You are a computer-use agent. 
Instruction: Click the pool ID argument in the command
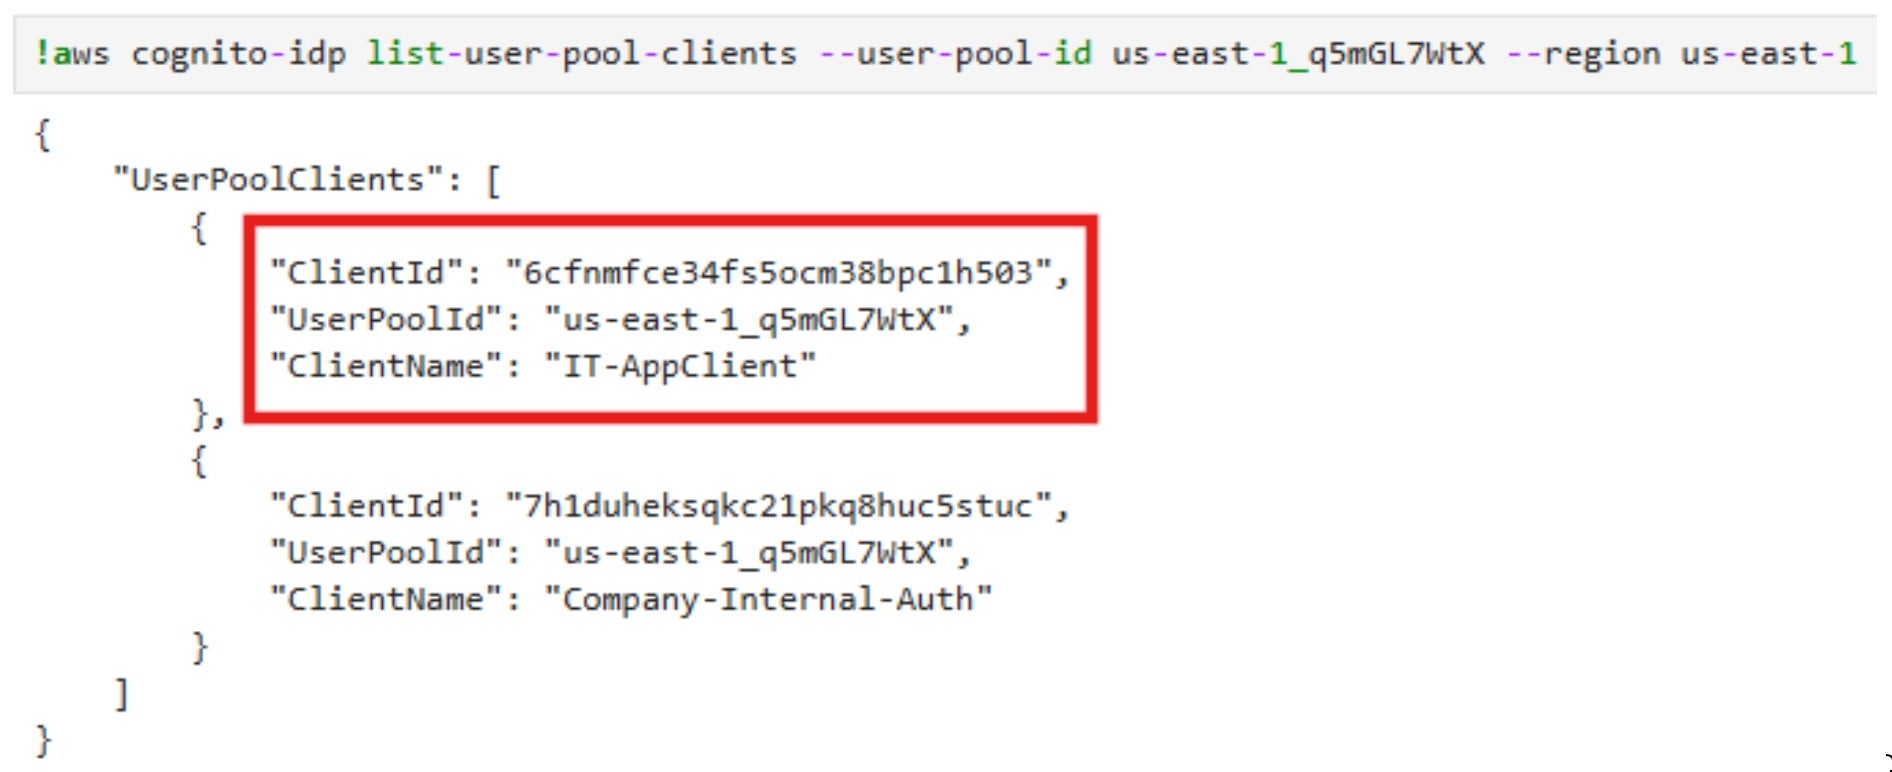coord(1298,53)
